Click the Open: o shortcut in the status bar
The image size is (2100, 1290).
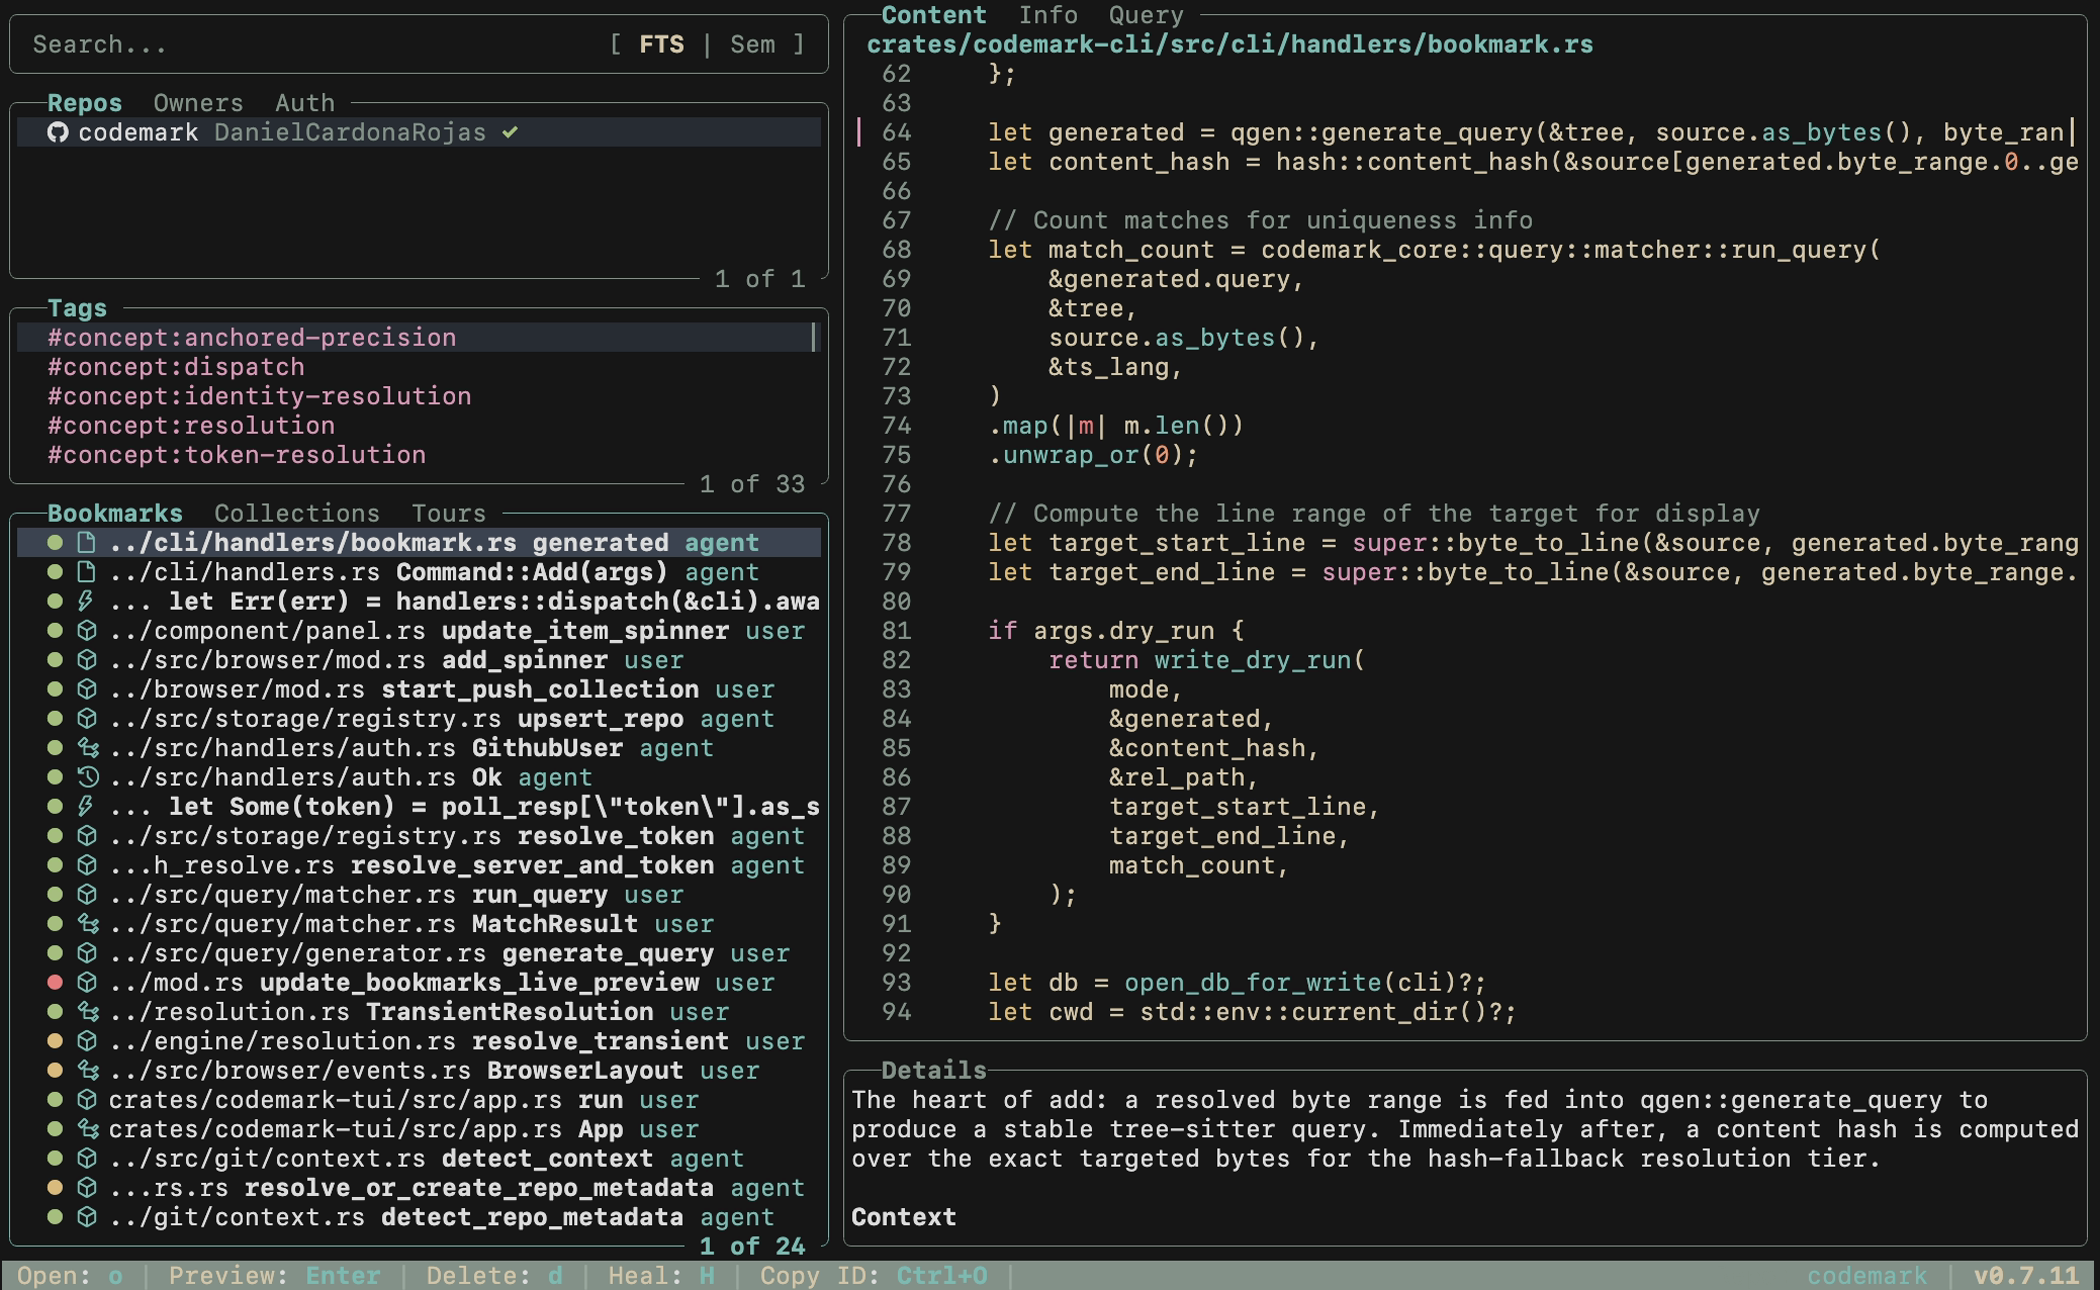[x=70, y=1276]
